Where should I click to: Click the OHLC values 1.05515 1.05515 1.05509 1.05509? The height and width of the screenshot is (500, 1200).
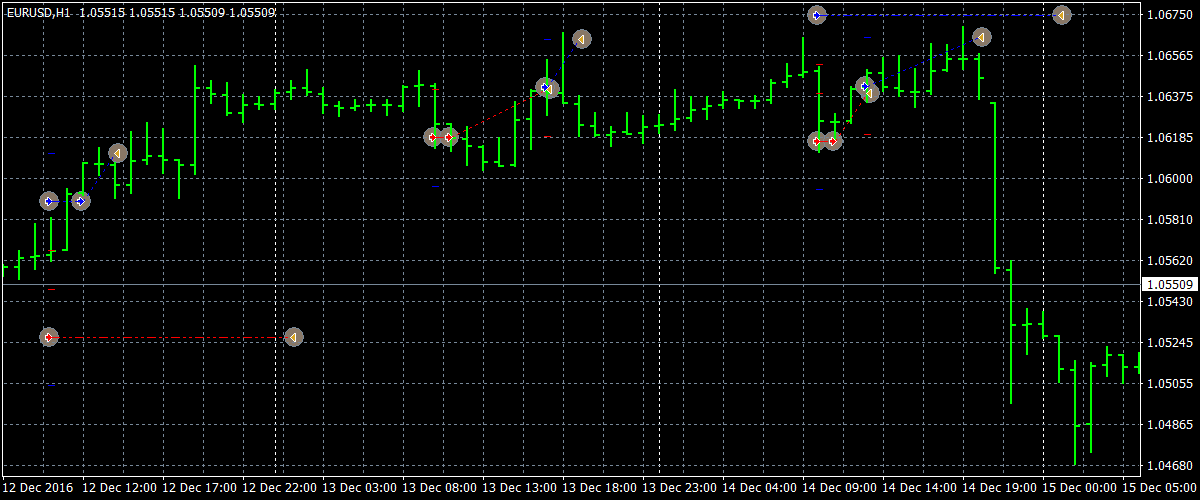[x=177, y=12]
